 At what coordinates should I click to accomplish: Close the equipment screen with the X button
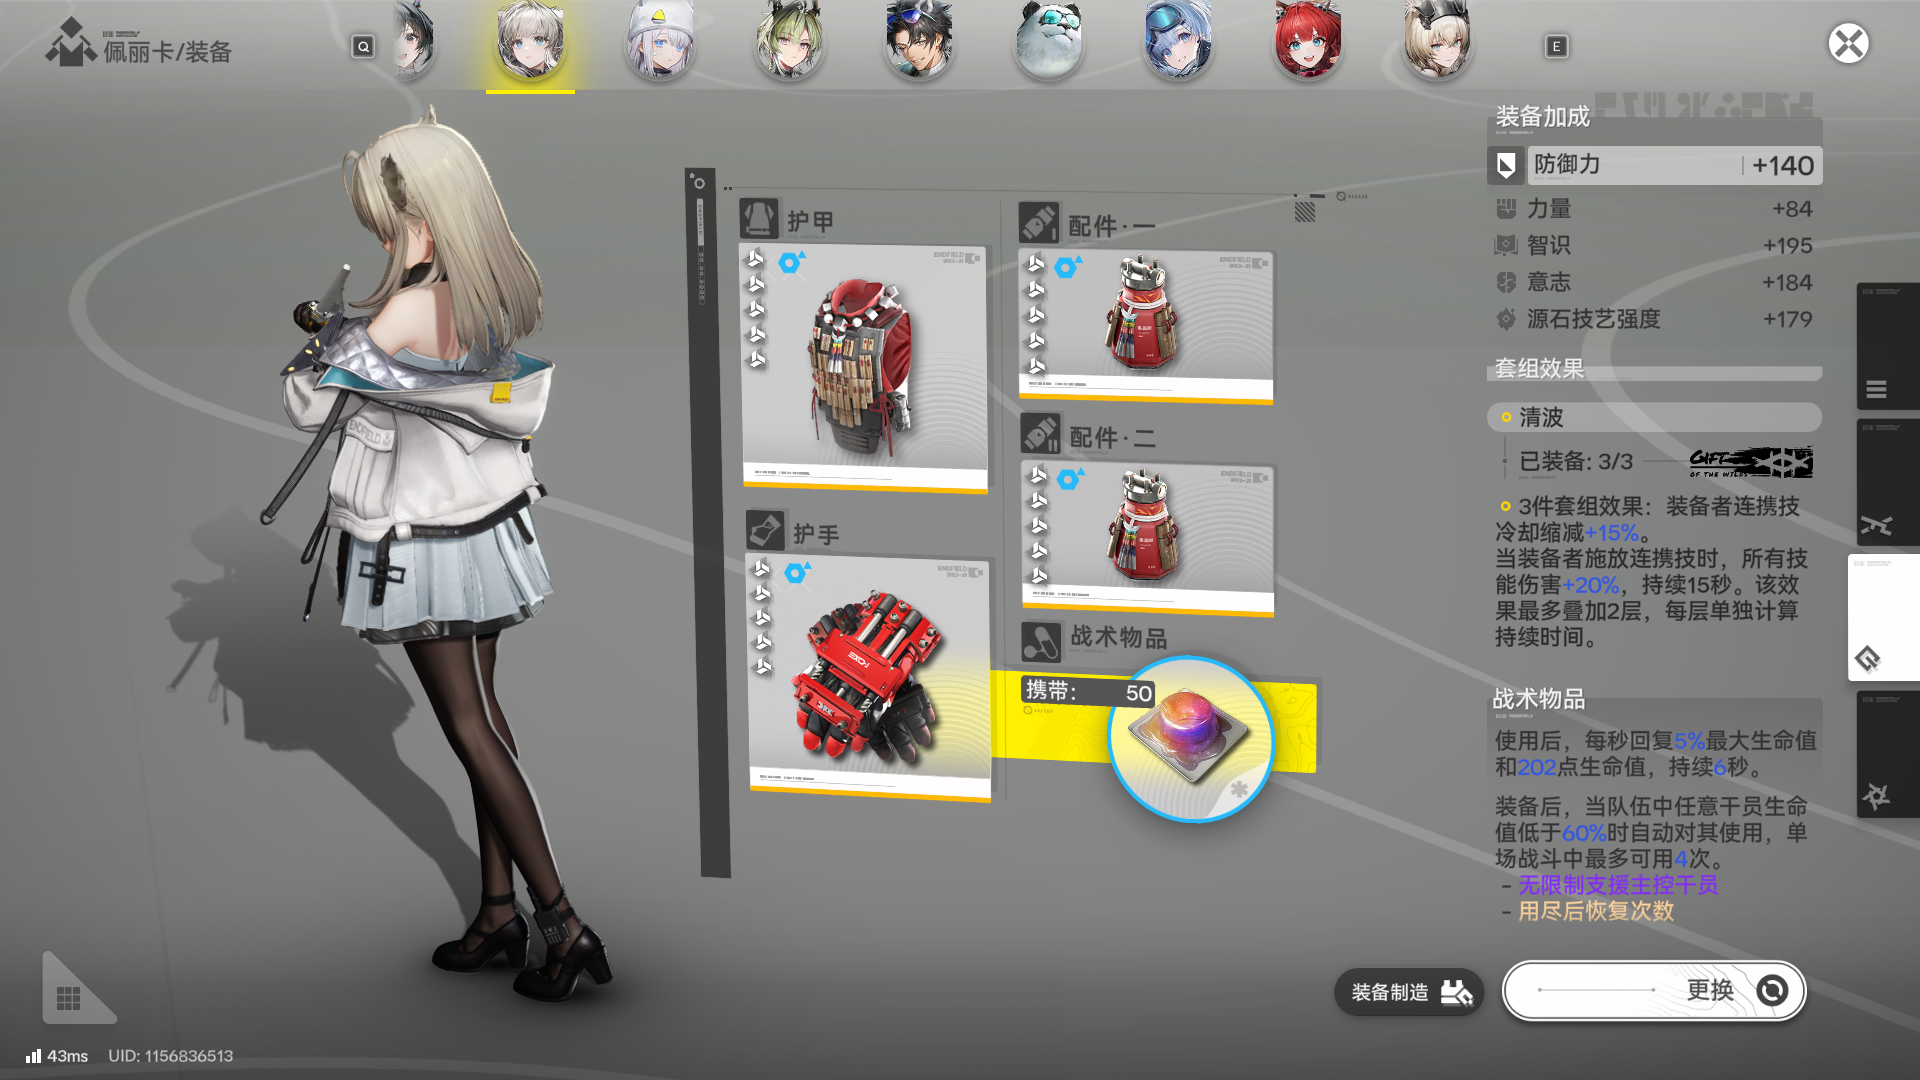[1848, 43]
